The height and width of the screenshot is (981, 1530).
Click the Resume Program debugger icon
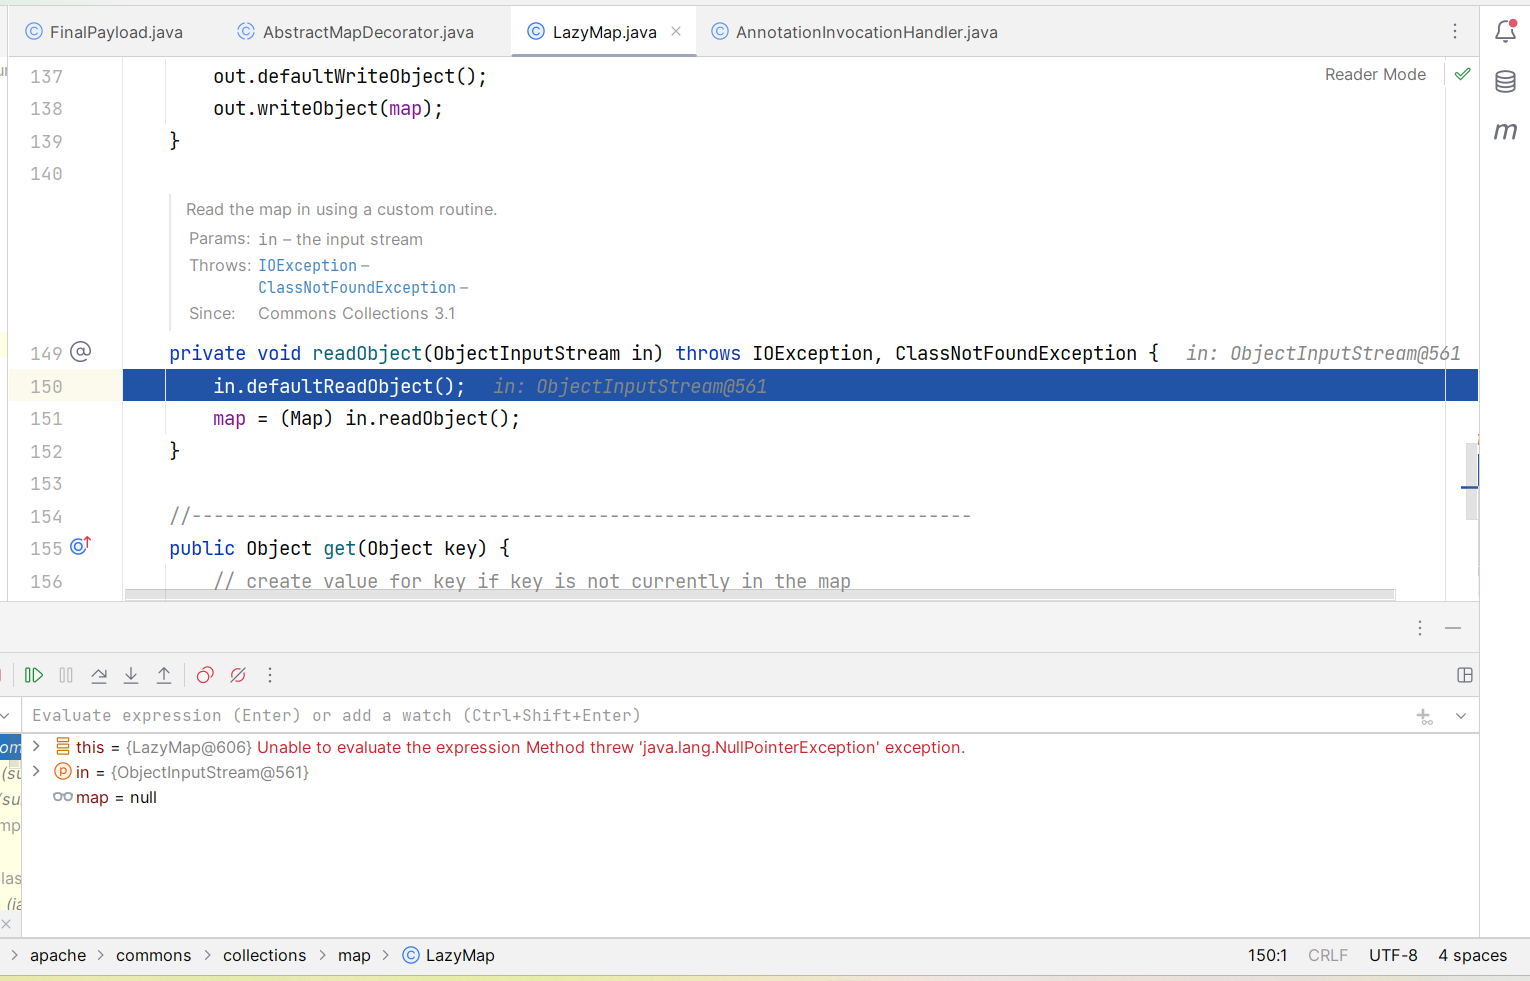[34, 675]
